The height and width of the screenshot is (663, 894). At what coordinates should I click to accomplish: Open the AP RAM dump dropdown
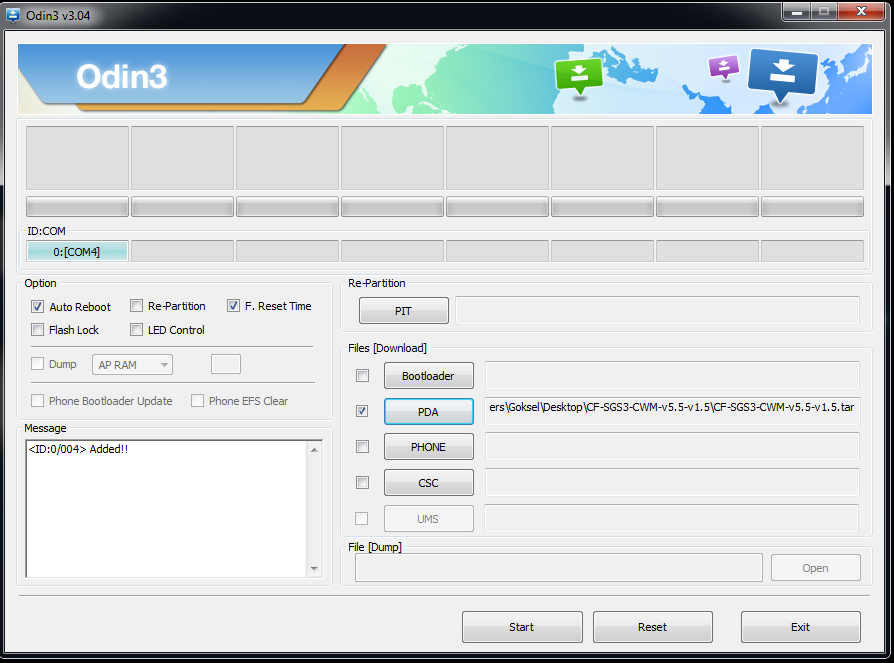tap(132, 365)
